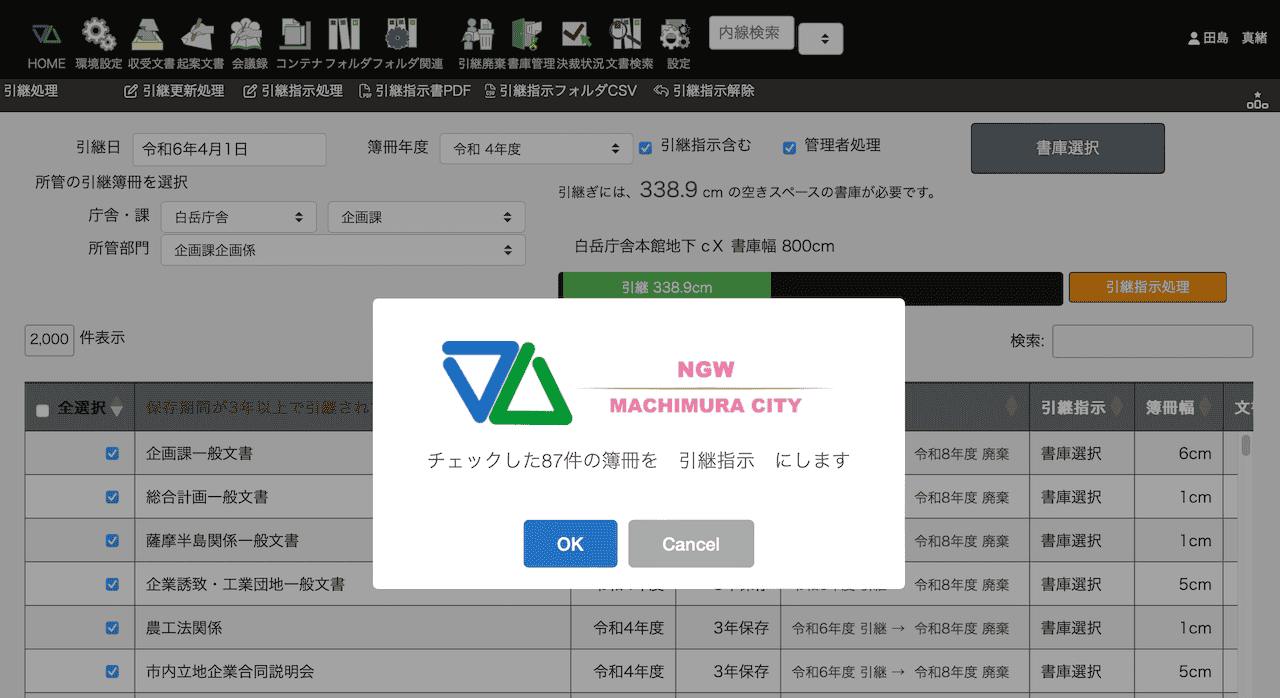Screen dimensions: 1280x698
Task: Open the 企画課企画係 department dropdown
Action: coord(343,250)
